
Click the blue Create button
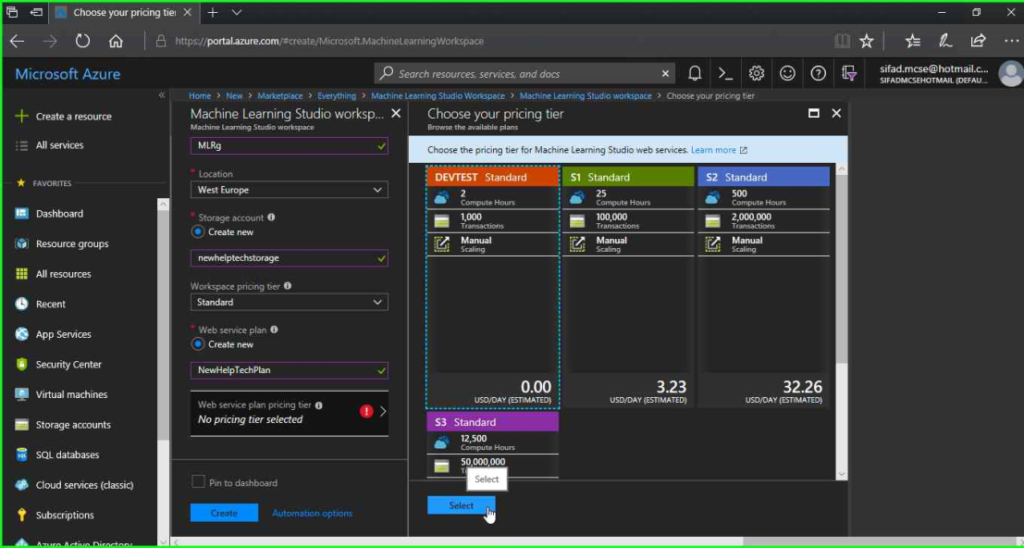click(224, 513)
